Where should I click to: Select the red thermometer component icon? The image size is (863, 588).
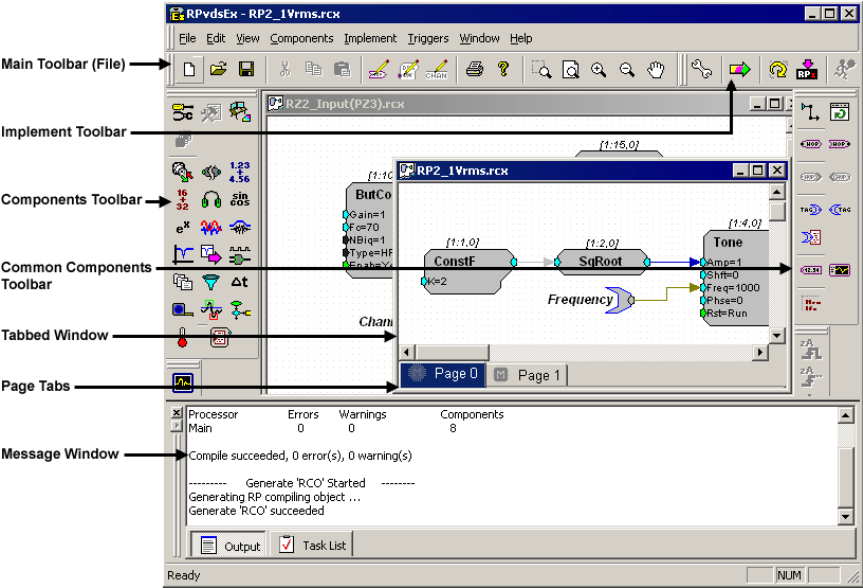(183, 337)
